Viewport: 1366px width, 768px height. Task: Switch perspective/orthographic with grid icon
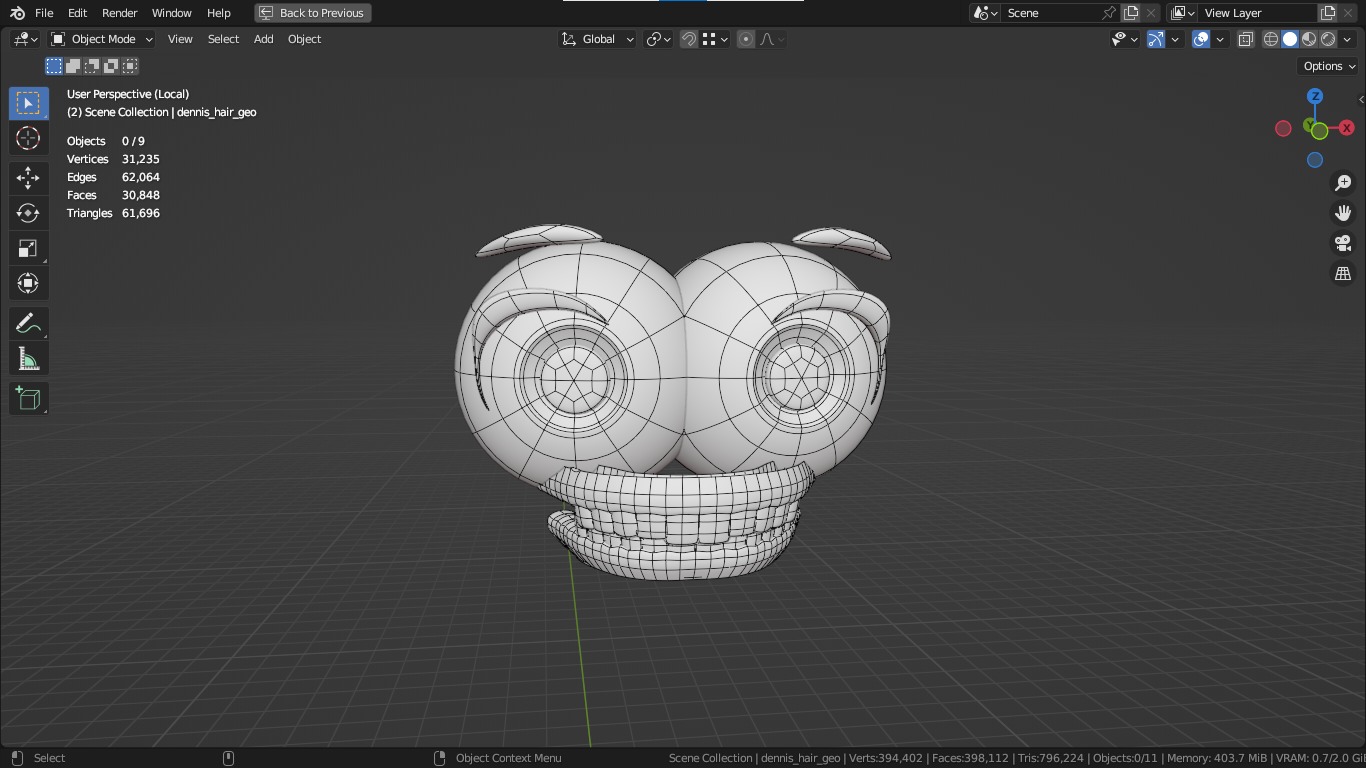click(1343, 273)
